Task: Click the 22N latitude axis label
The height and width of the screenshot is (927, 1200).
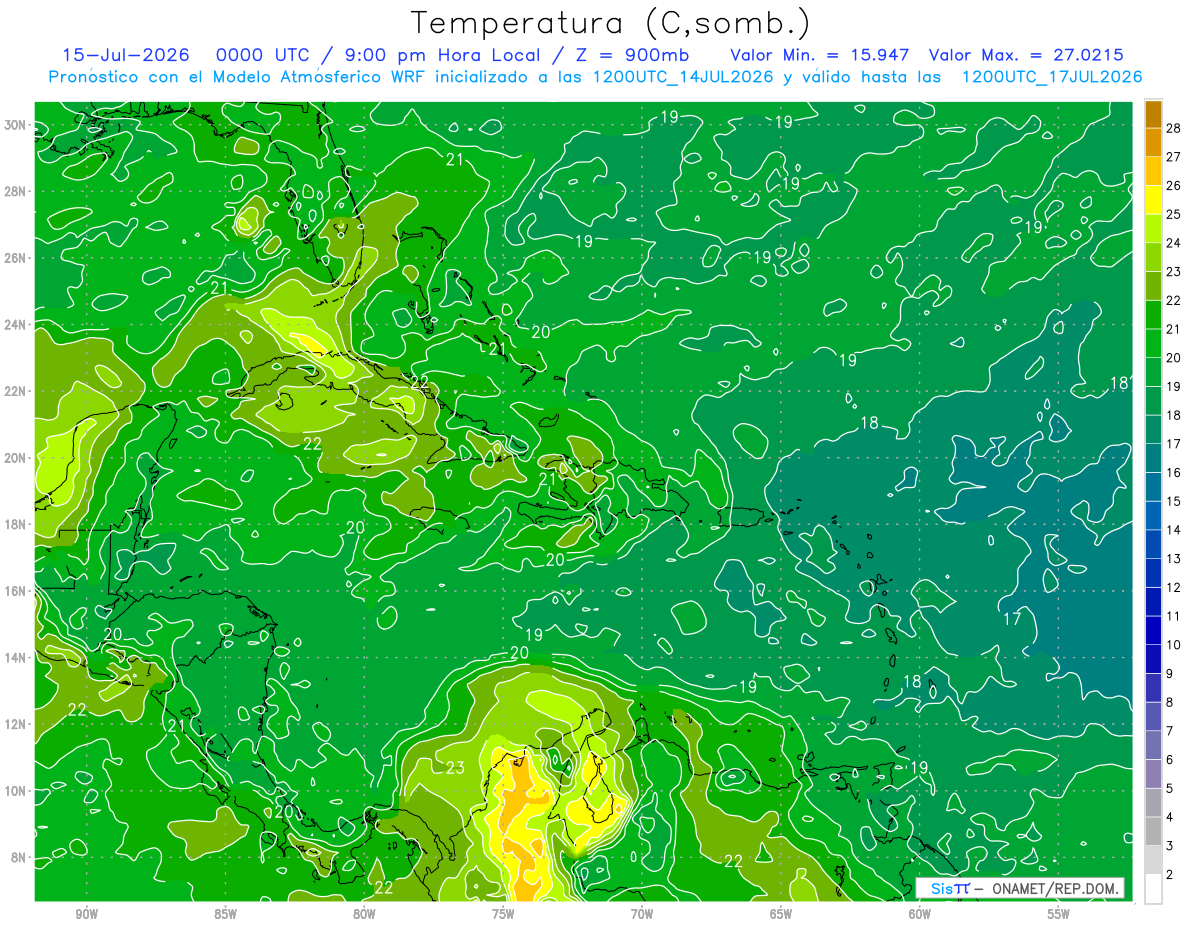Action: pyautogui.click(x=17, y=391)
